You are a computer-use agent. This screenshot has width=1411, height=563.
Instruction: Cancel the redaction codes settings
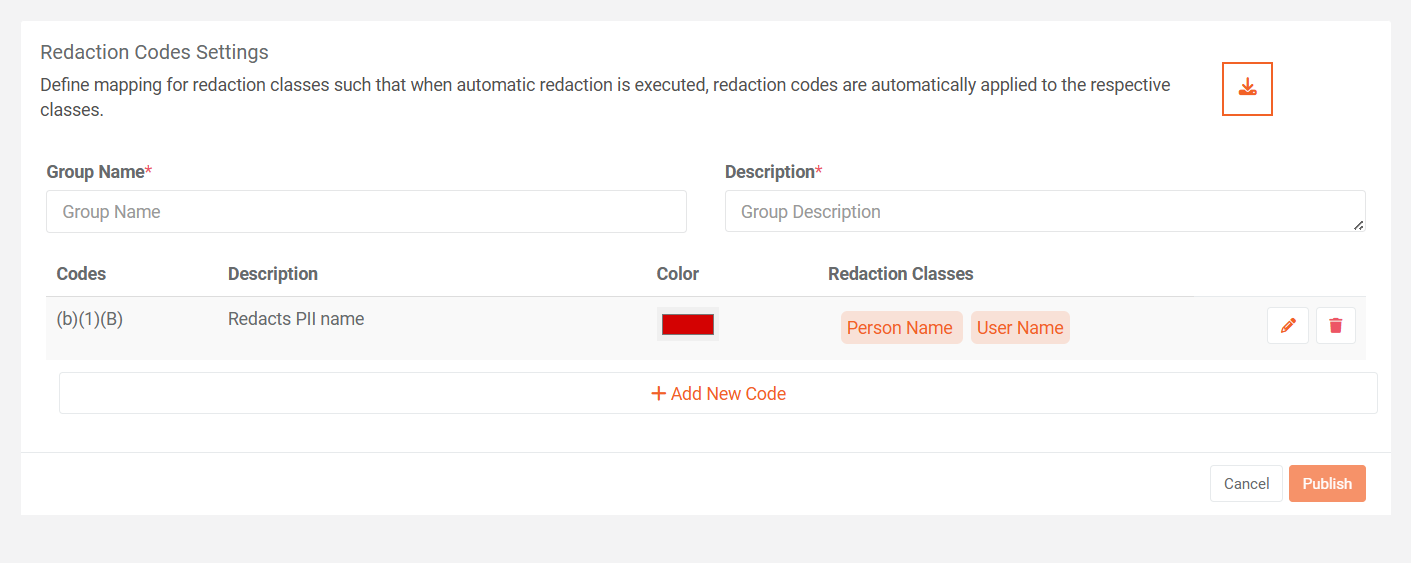pos(1246,484)
